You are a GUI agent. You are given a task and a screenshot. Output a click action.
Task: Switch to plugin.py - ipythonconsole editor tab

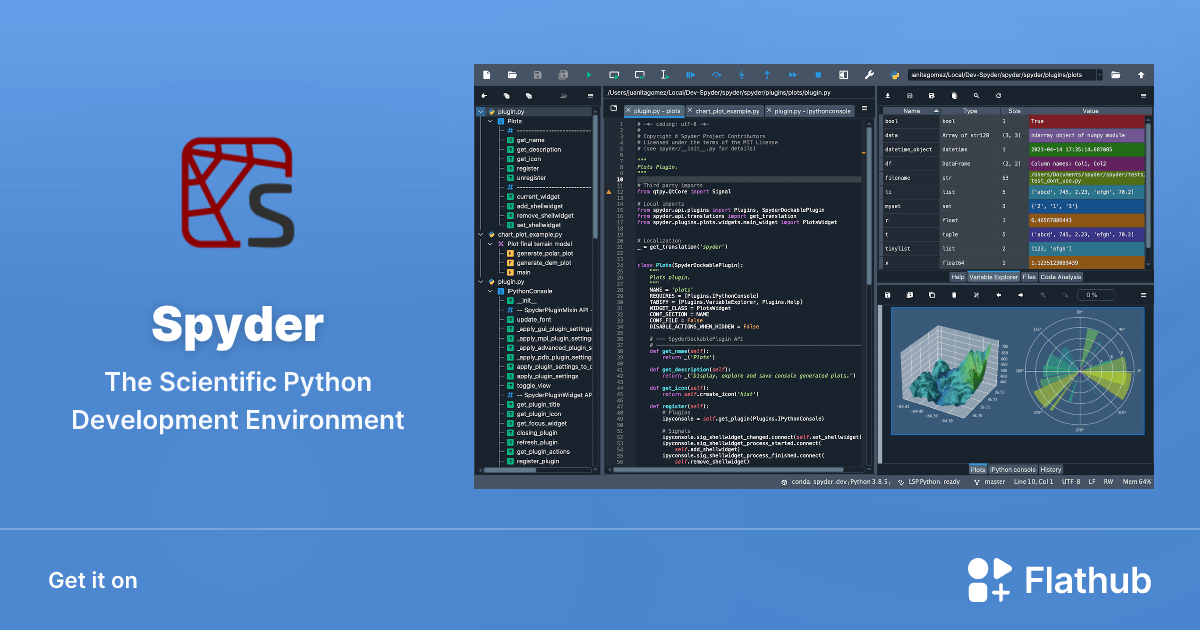(x=811, y=111)
